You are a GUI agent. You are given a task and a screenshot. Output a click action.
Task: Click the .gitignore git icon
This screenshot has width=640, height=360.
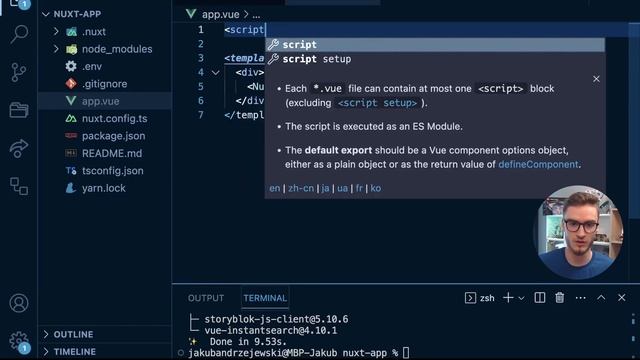71,84
